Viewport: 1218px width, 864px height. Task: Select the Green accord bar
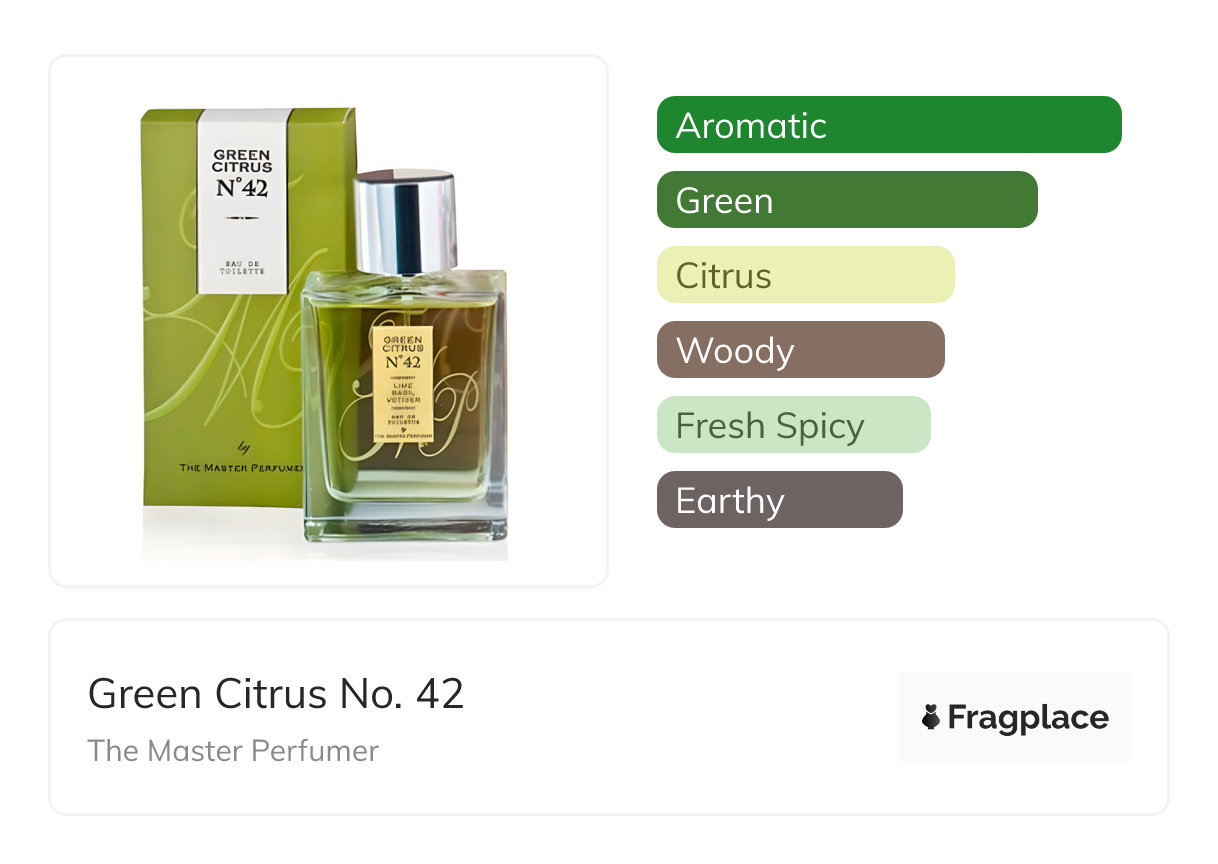[847, 200]
